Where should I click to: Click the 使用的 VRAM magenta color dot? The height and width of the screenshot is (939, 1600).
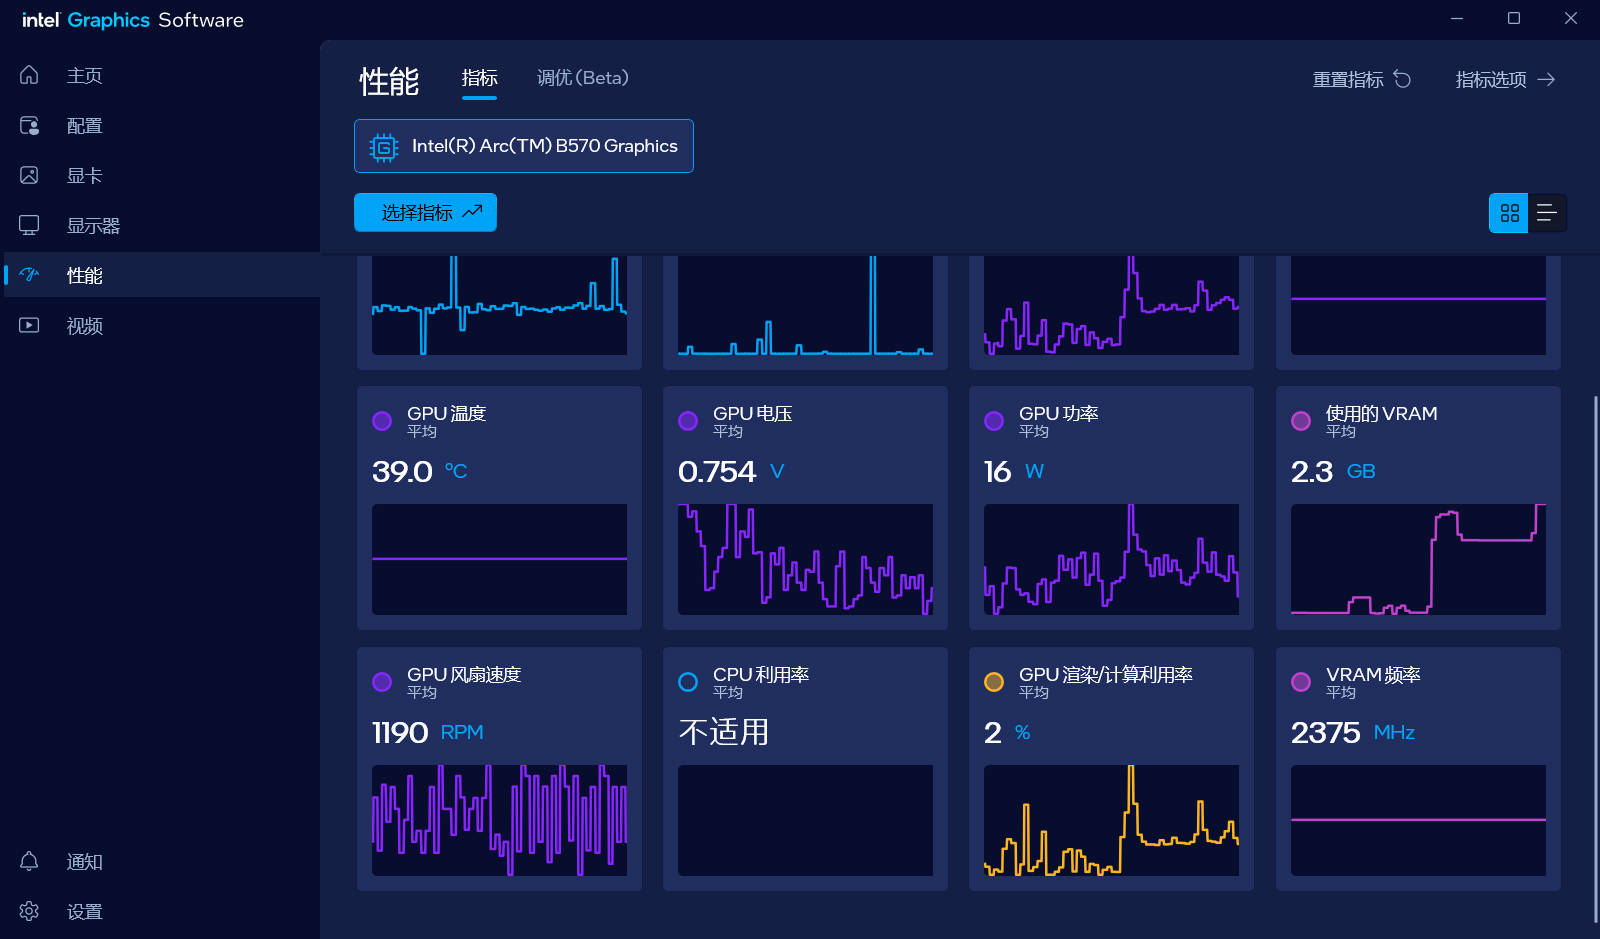1301,421
